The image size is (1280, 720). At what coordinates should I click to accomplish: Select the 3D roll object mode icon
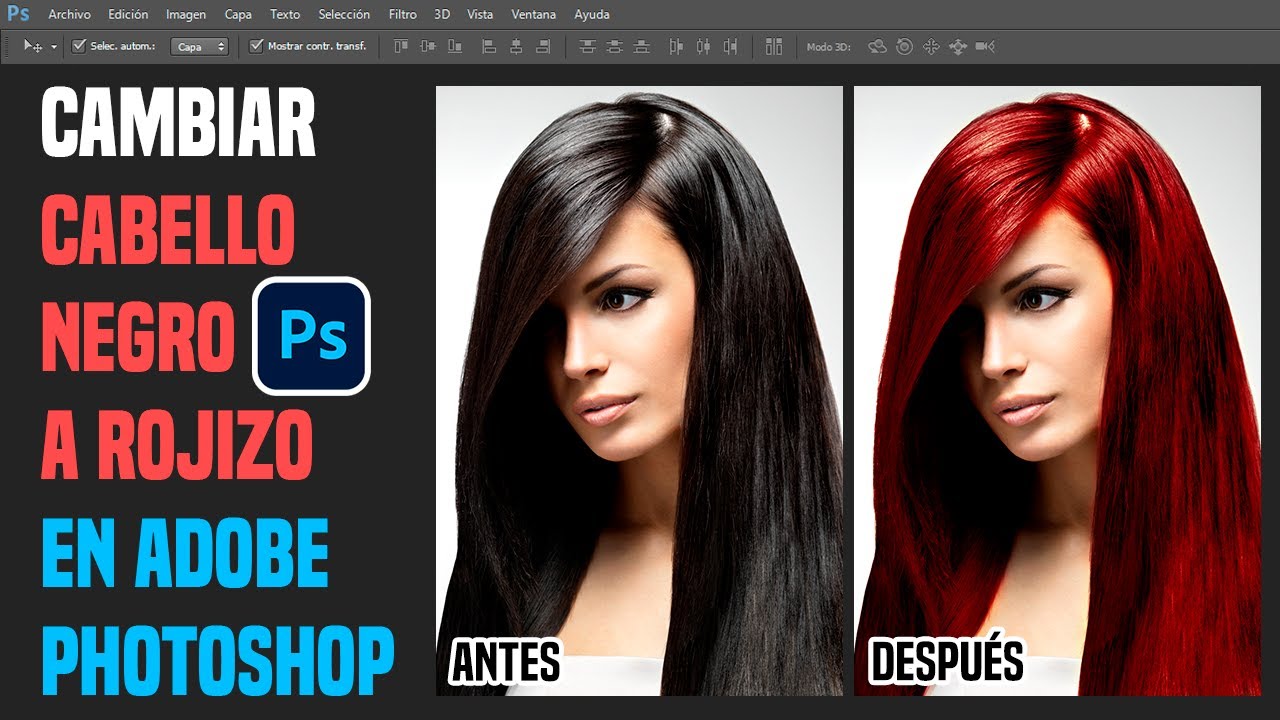(x=904, y=46)
